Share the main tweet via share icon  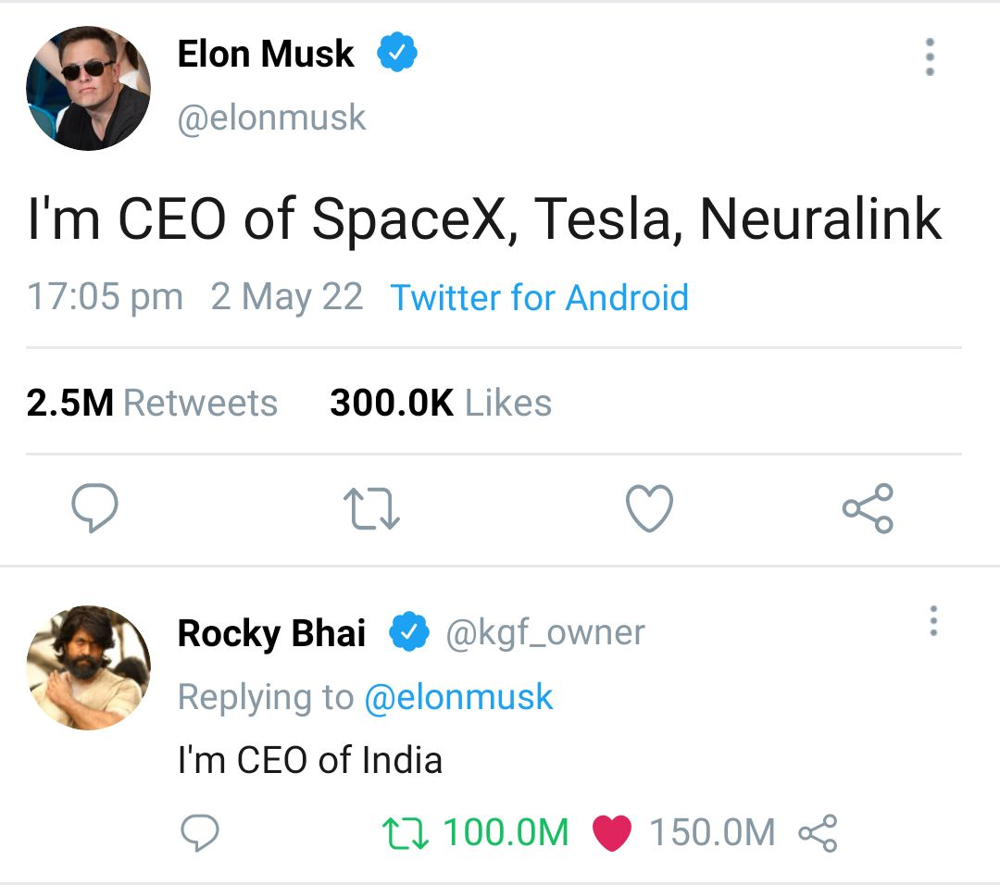click(867, 509)
